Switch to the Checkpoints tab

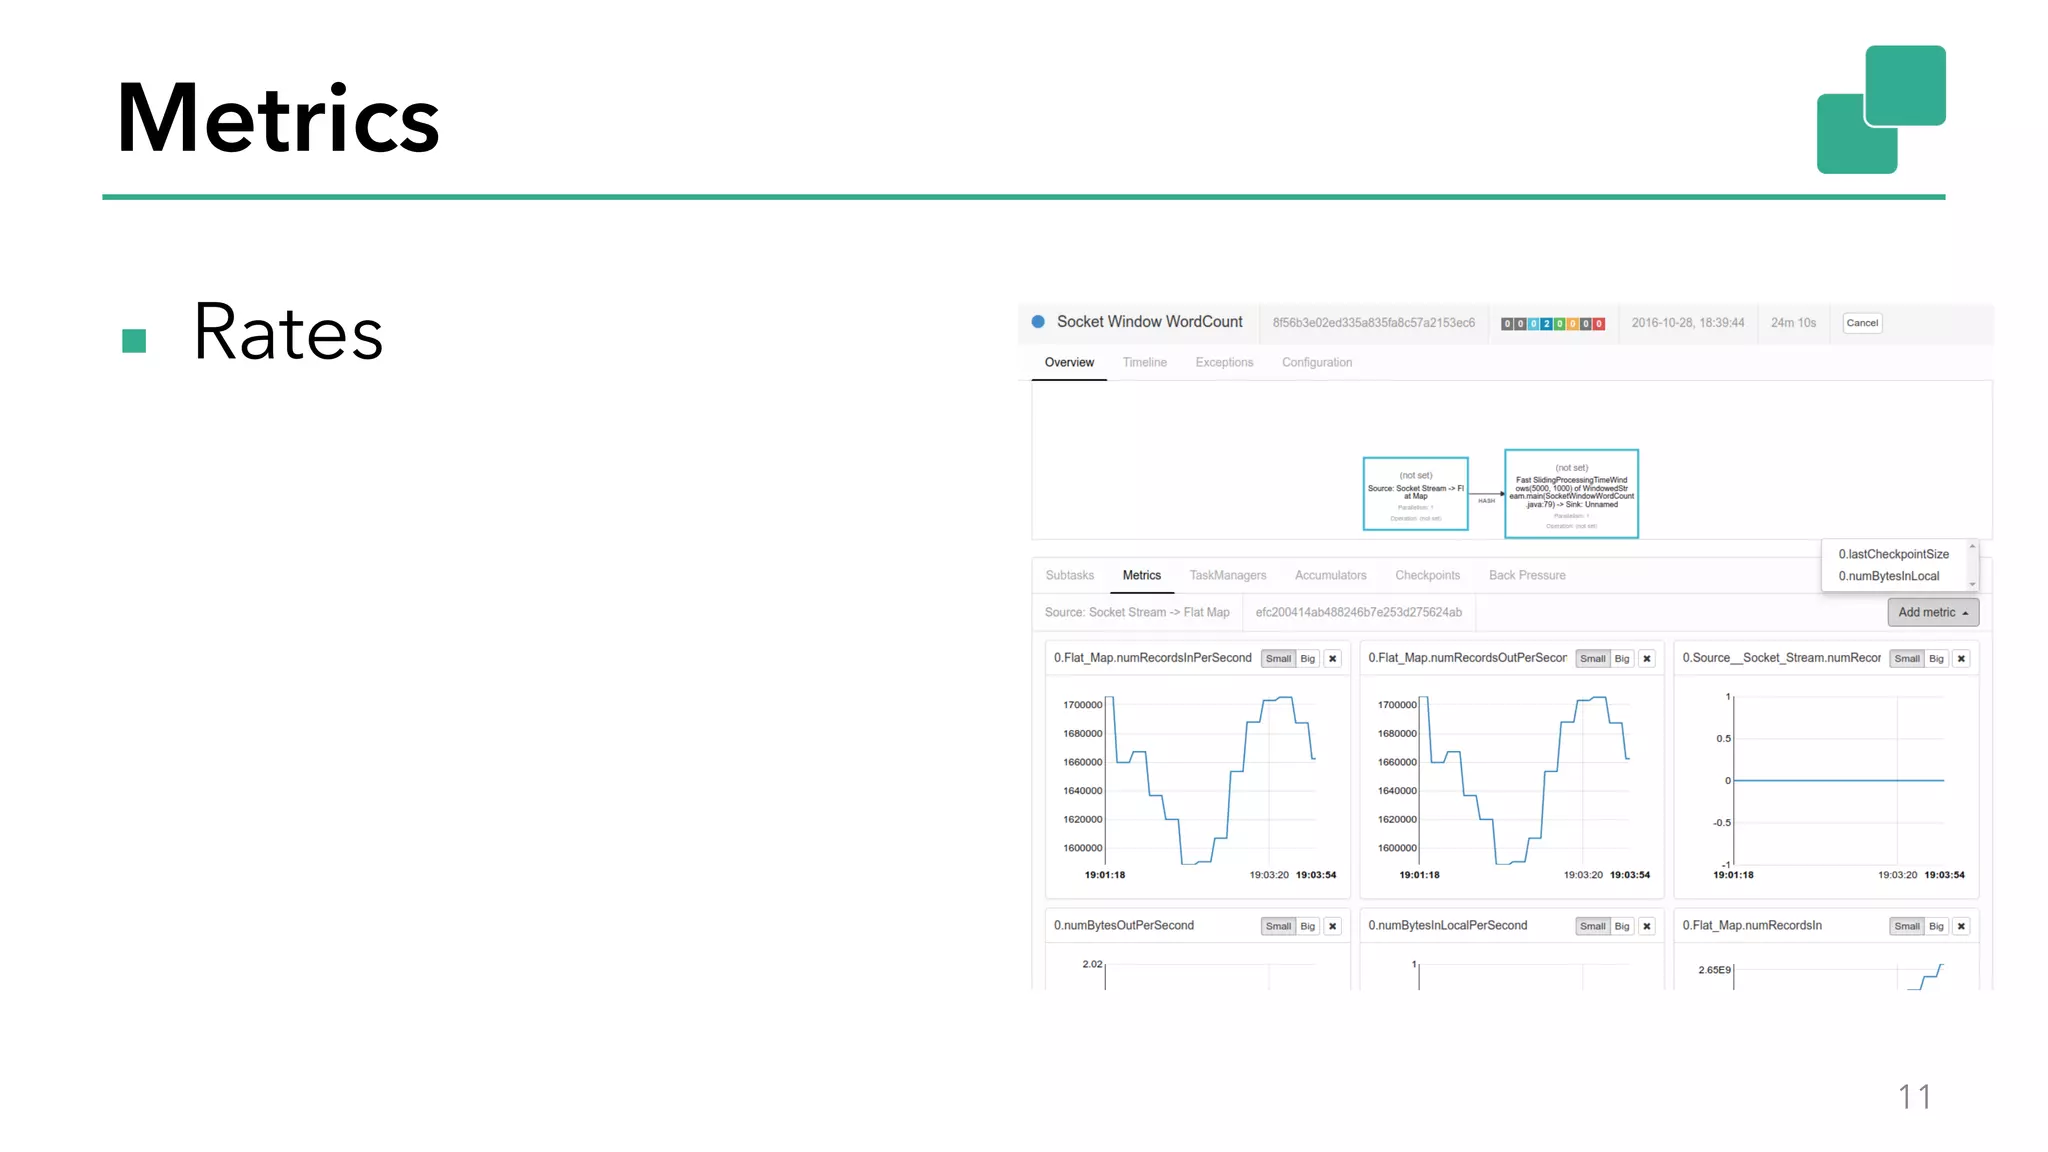1427,575
